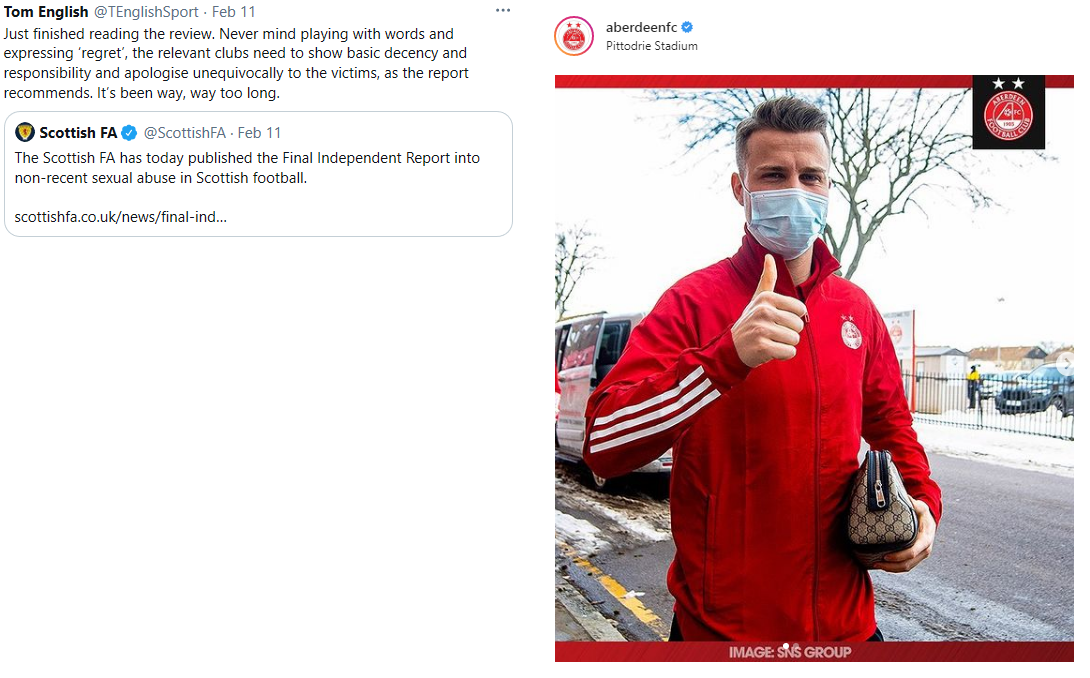Open the @ScottishFA handle in quoted tweet
Screen dimensions: 1090x678
click(184, 133)
